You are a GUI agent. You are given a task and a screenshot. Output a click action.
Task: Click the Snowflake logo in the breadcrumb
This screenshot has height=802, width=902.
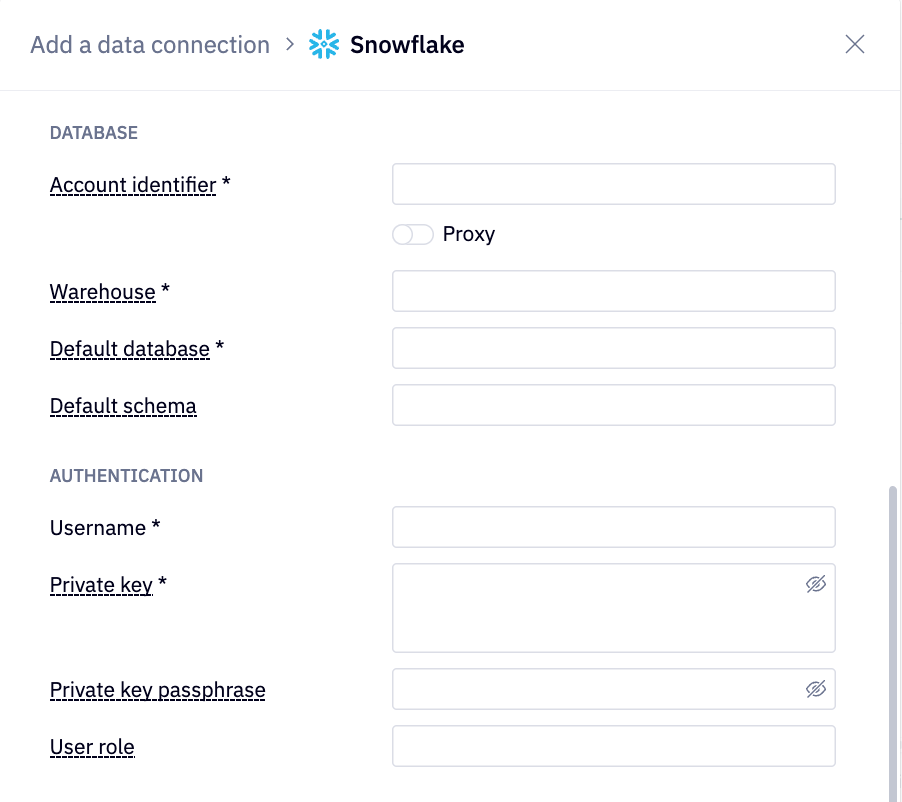322,44
